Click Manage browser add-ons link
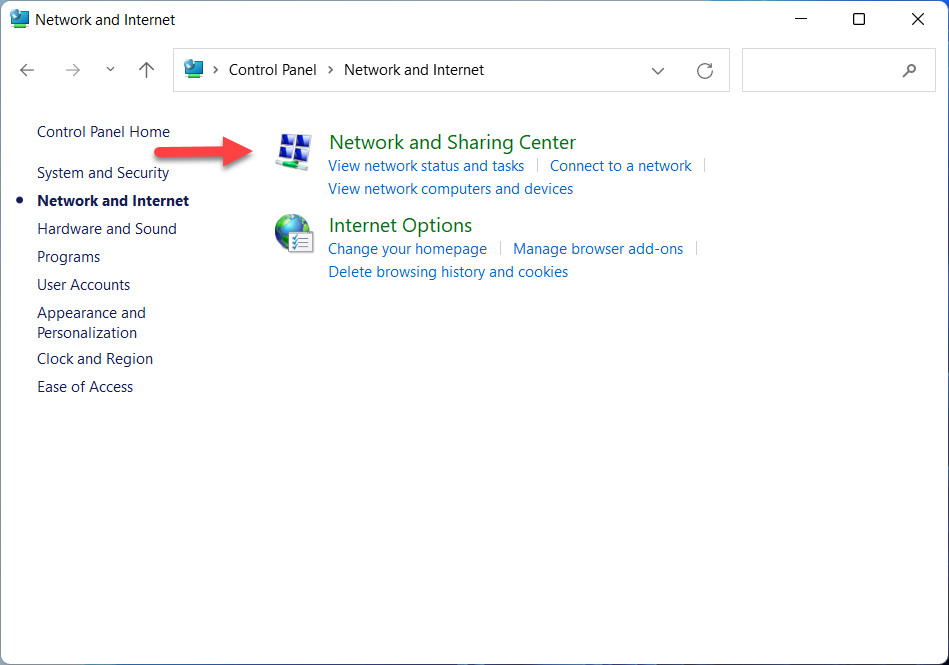Image resolution: width=949 pixels, height=665 pixels. click(598, 249)
